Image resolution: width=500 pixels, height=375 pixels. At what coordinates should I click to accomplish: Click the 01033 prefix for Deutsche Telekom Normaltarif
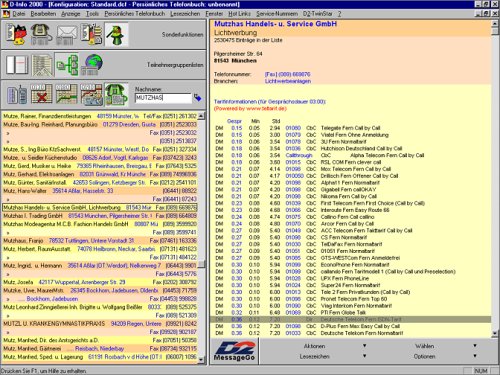(293, 333)
